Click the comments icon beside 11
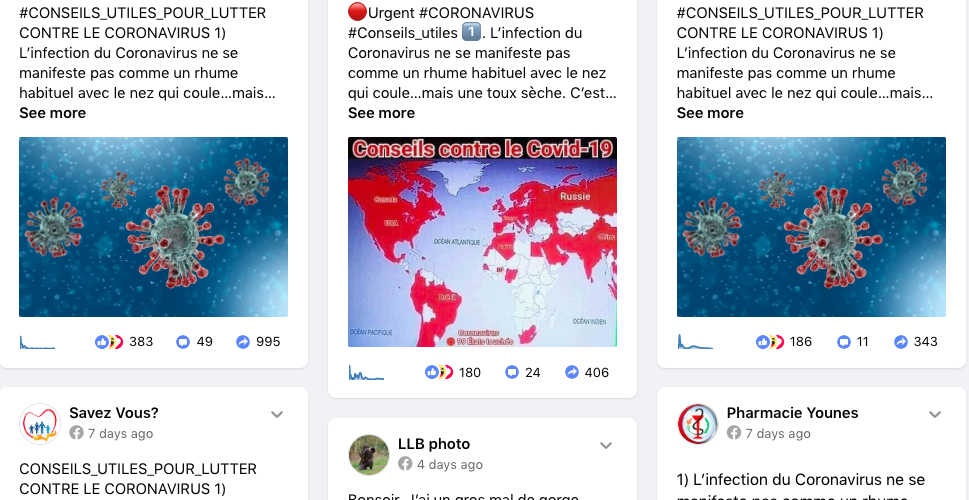The width and height of the screenshot is (969, 500). [x=844, y=342]
